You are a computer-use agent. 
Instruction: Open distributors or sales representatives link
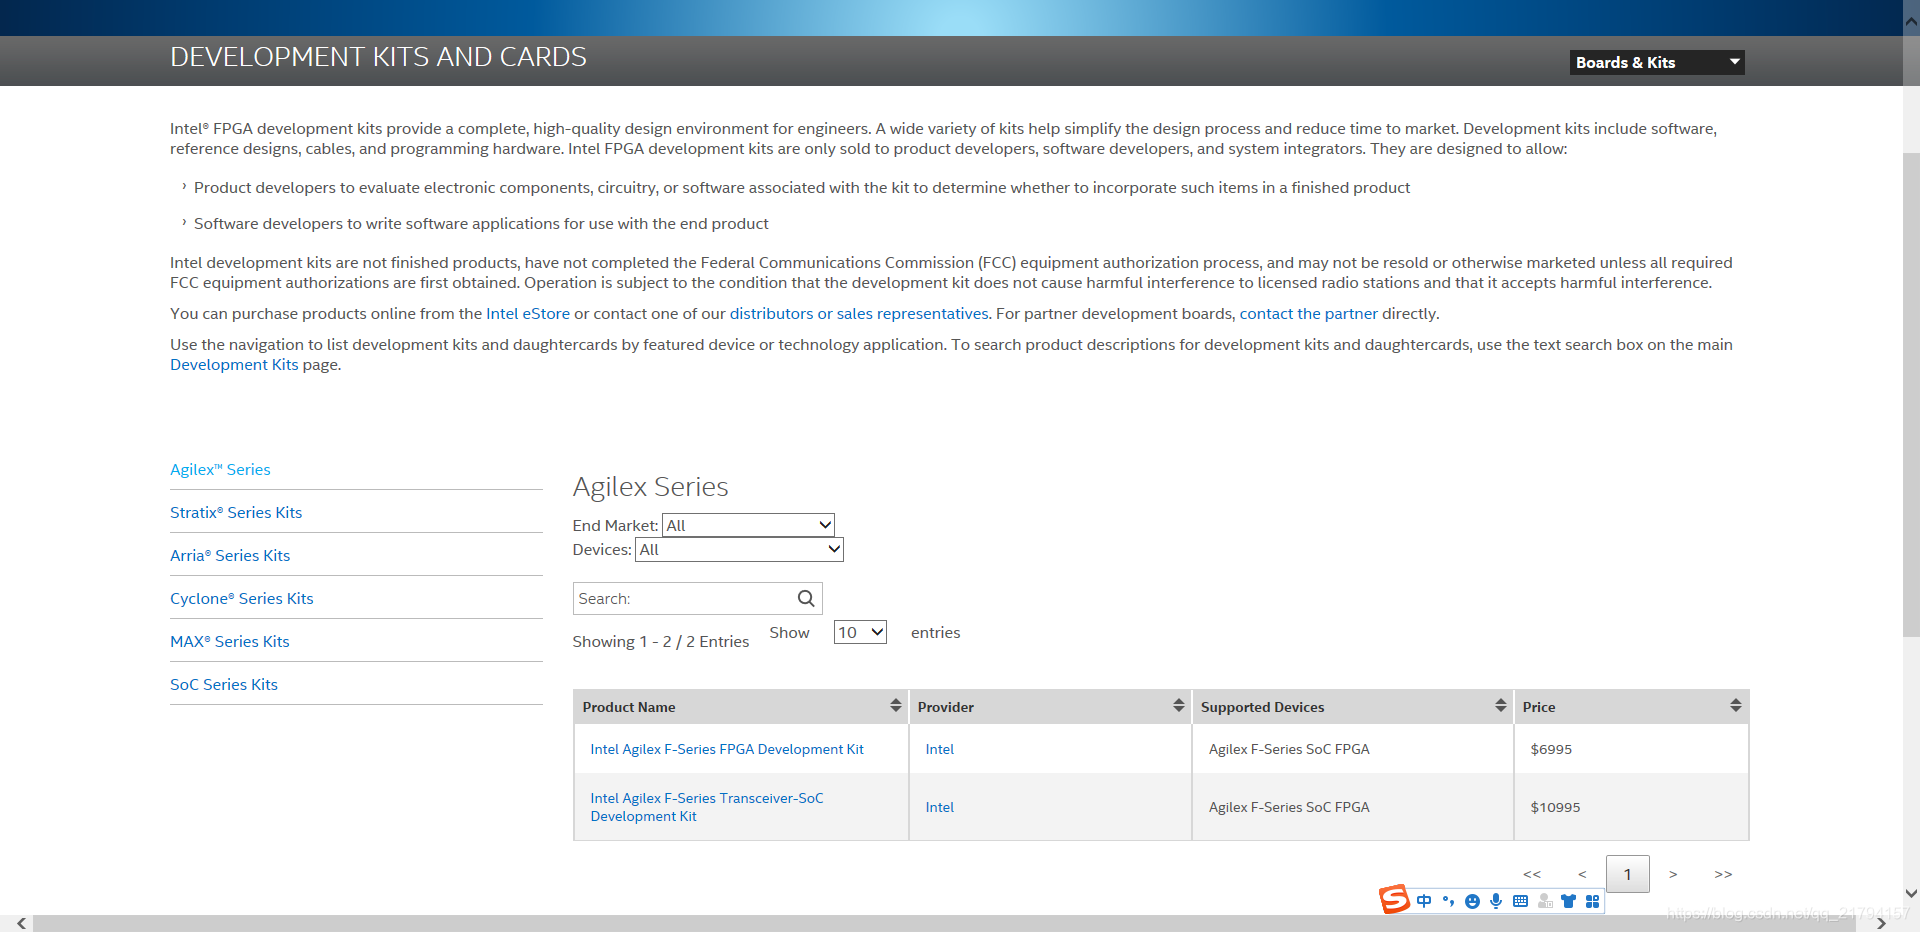(859, 313)
